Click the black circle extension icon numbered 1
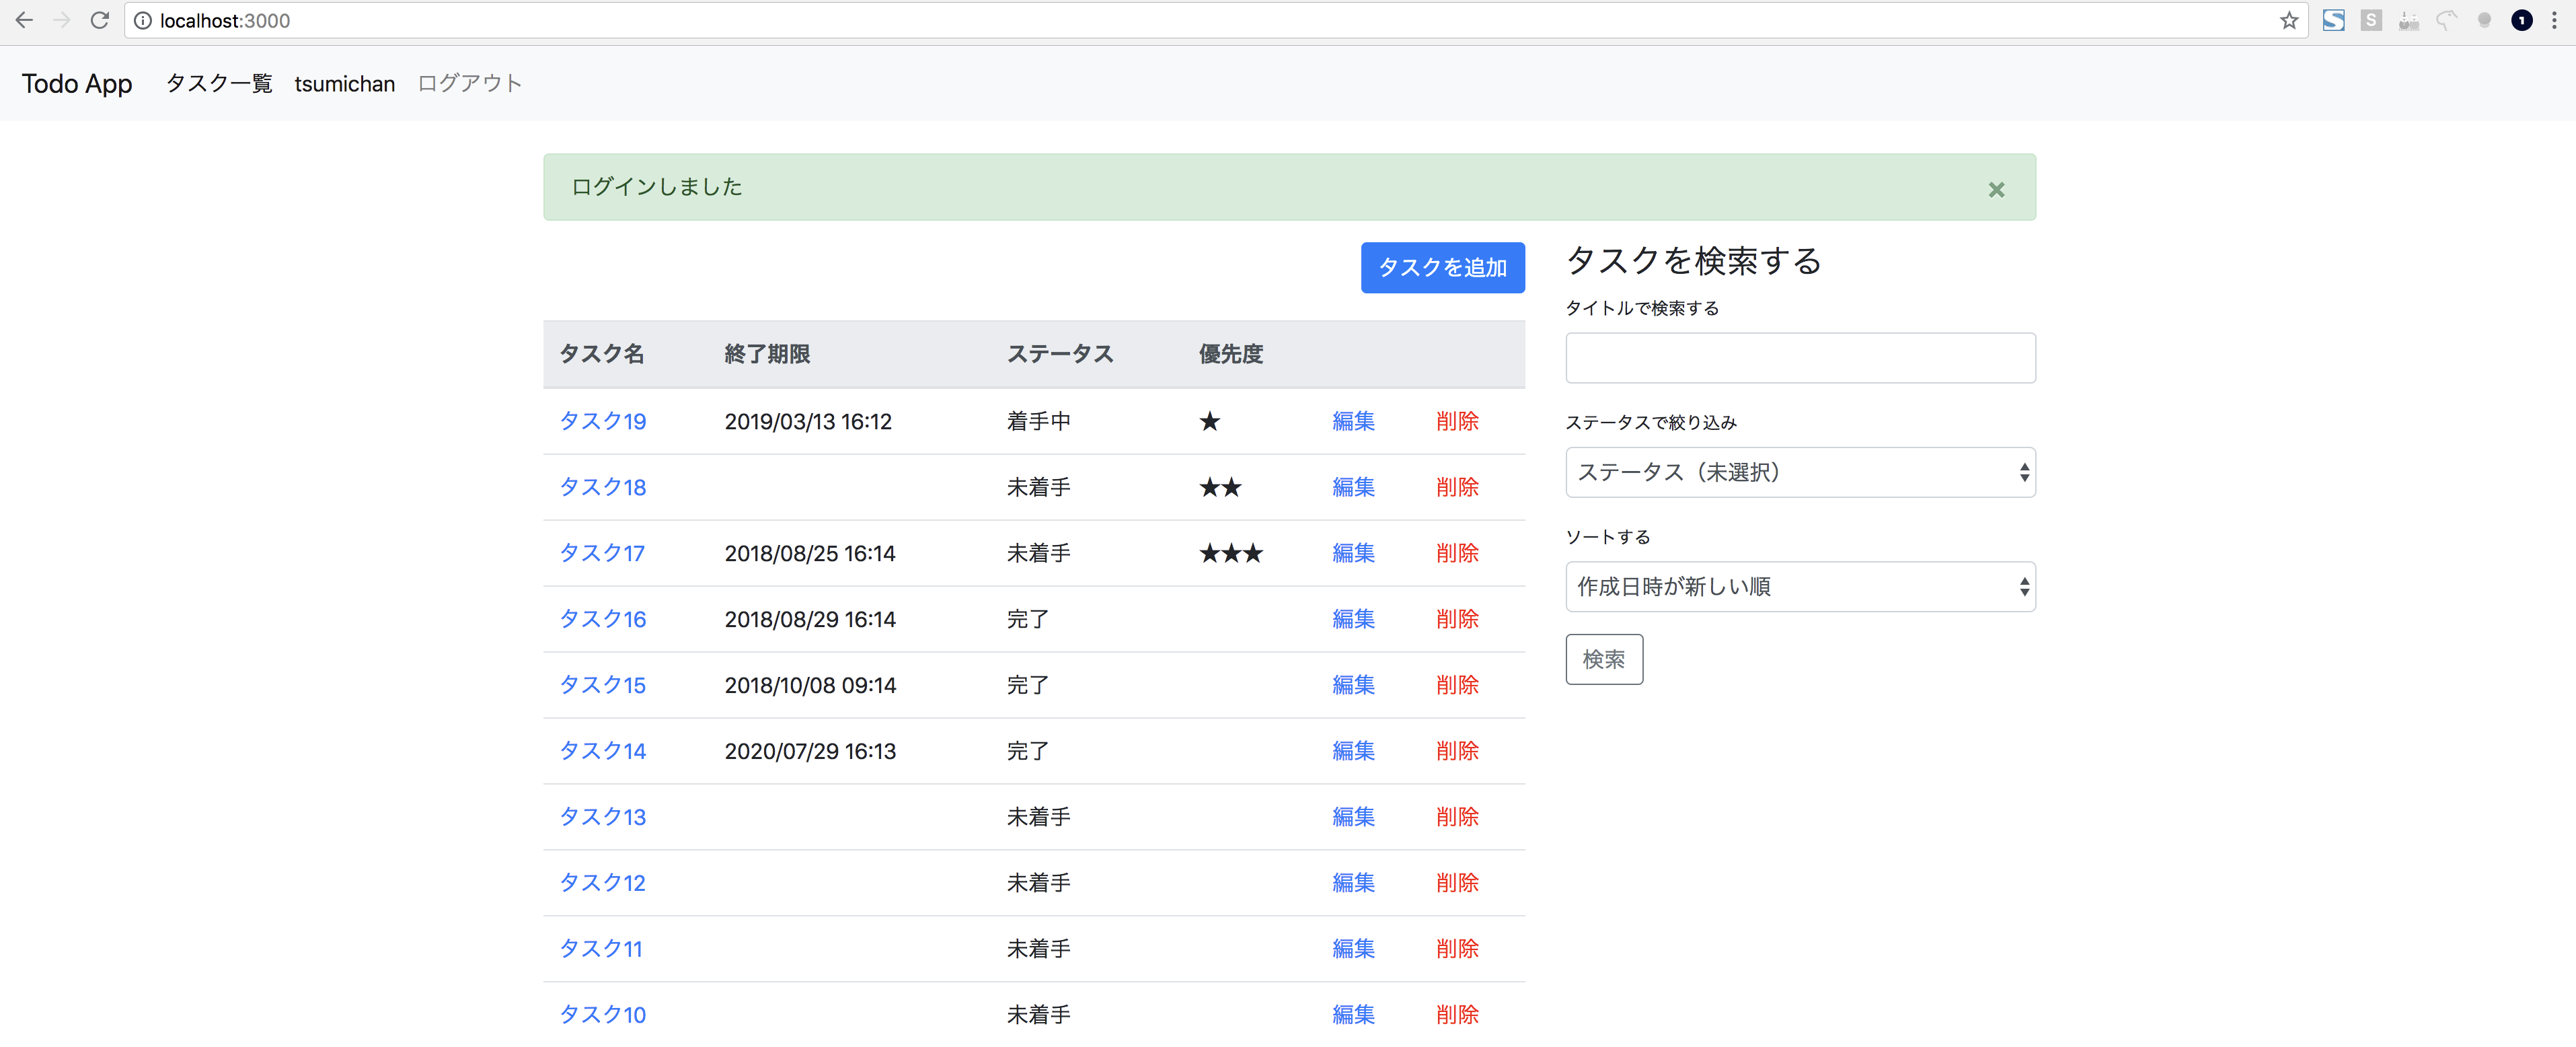 coord(2522,20)
